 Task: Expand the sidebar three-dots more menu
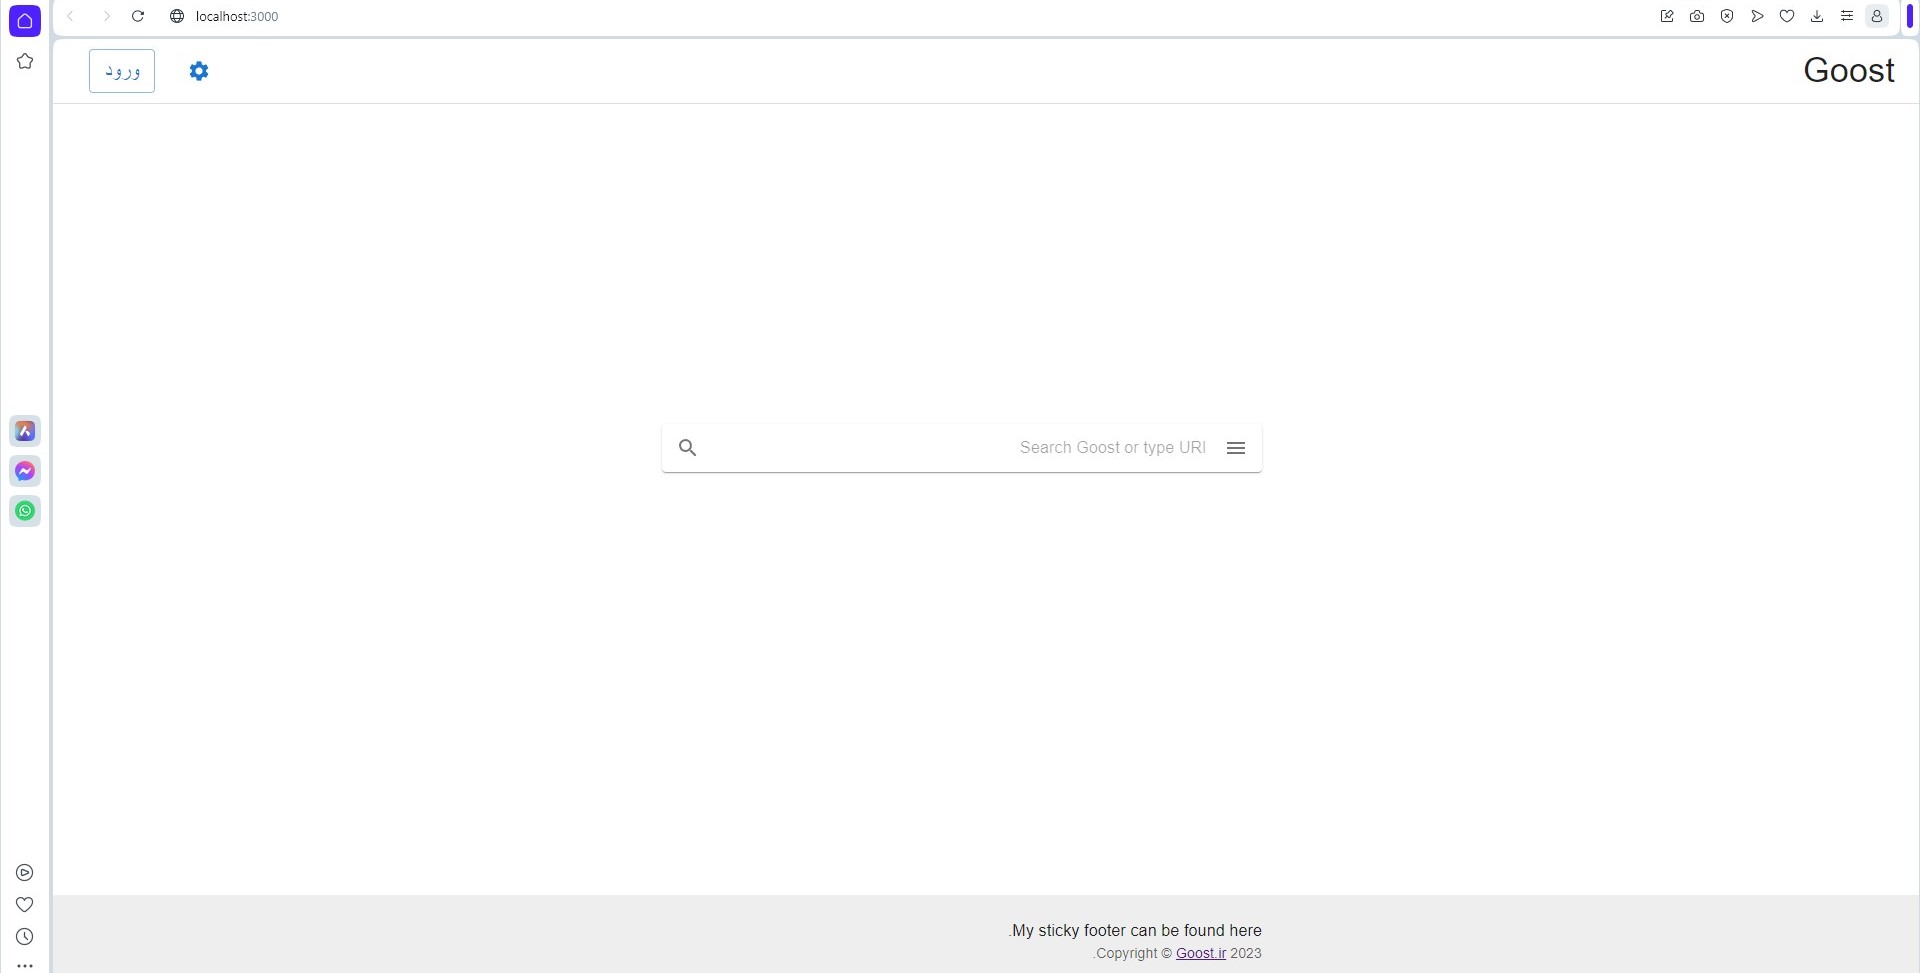pyautogui.click(x=25, y=966)
